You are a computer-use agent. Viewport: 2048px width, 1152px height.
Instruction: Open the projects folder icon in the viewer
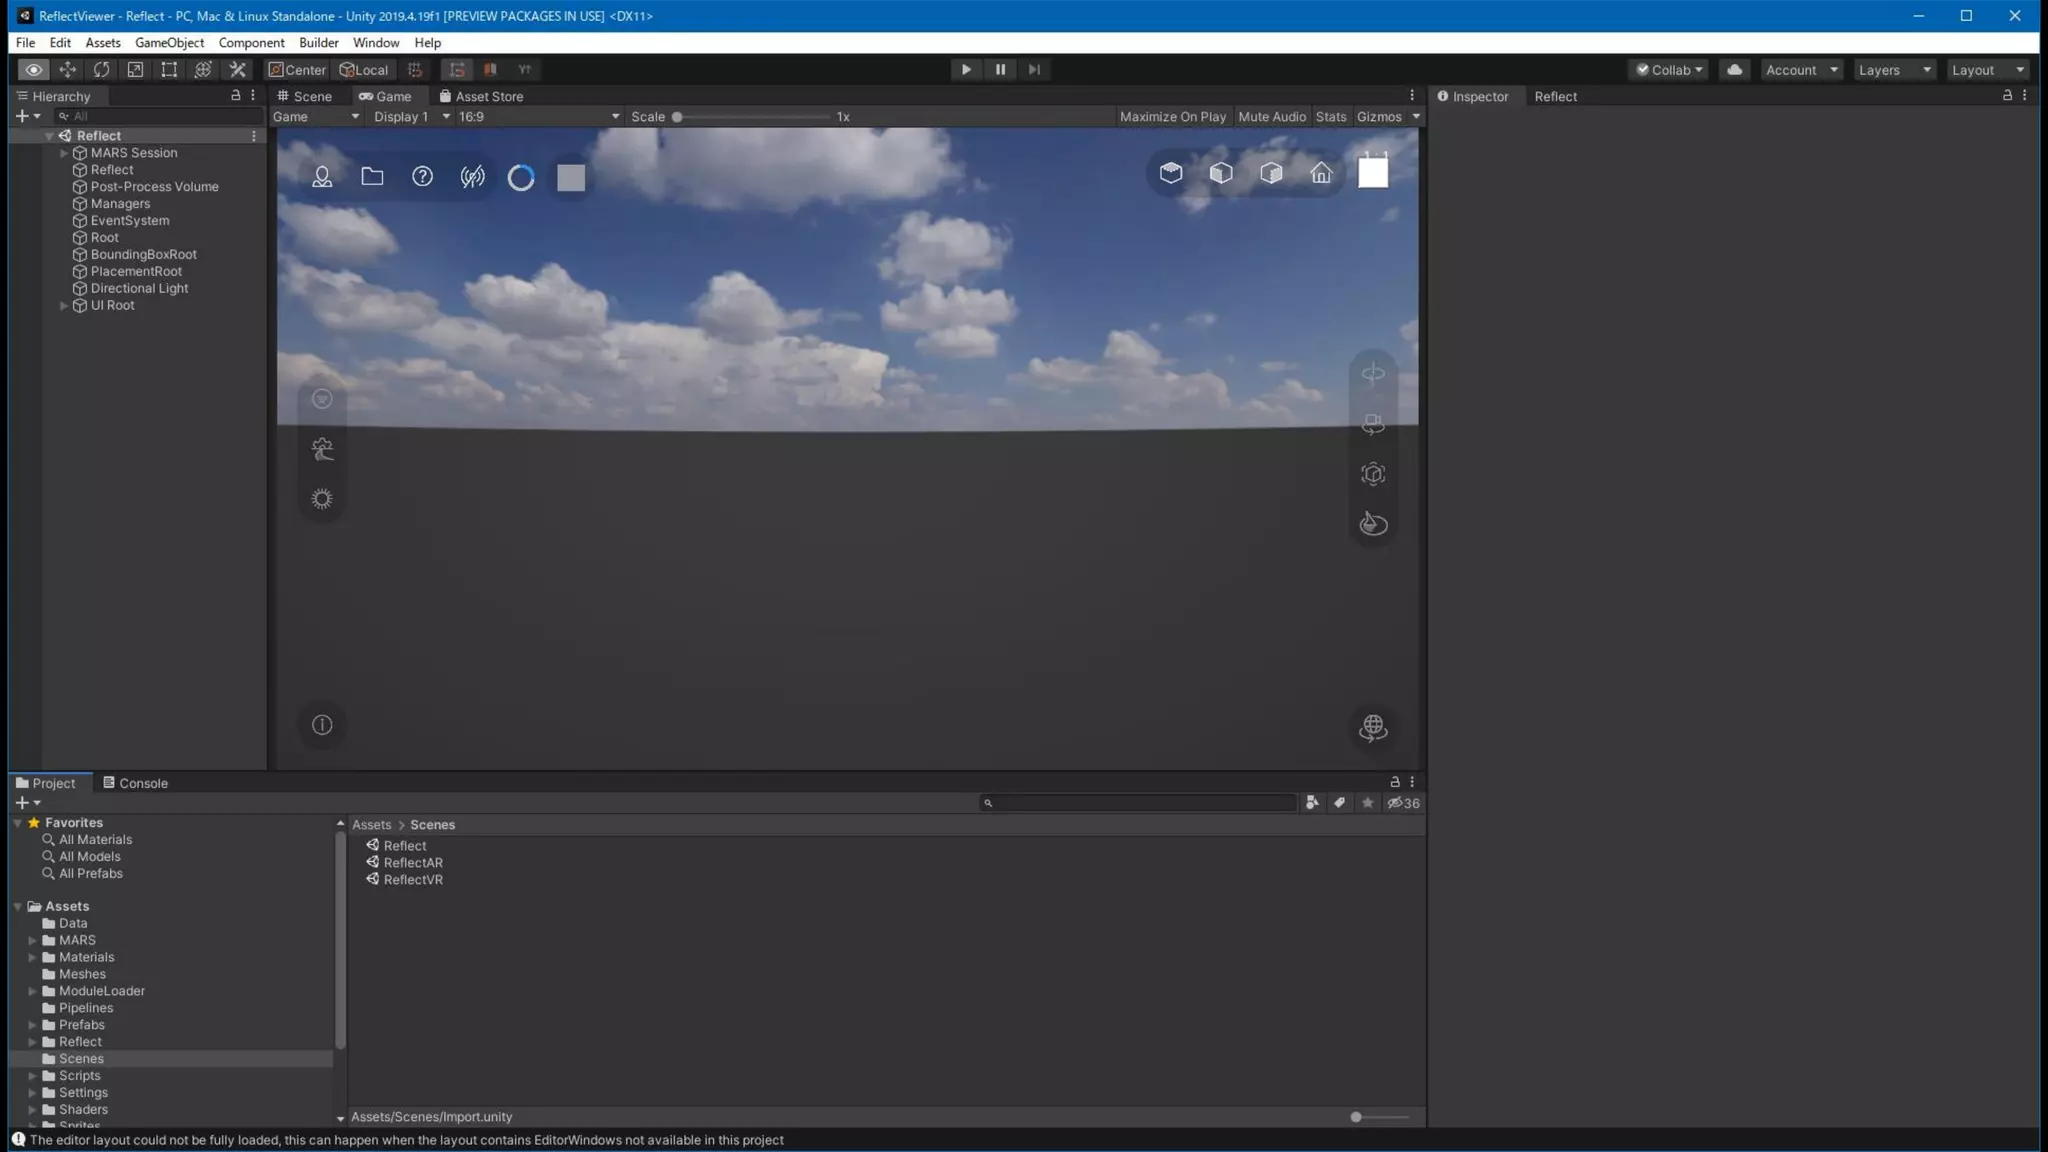coord(372,177)
